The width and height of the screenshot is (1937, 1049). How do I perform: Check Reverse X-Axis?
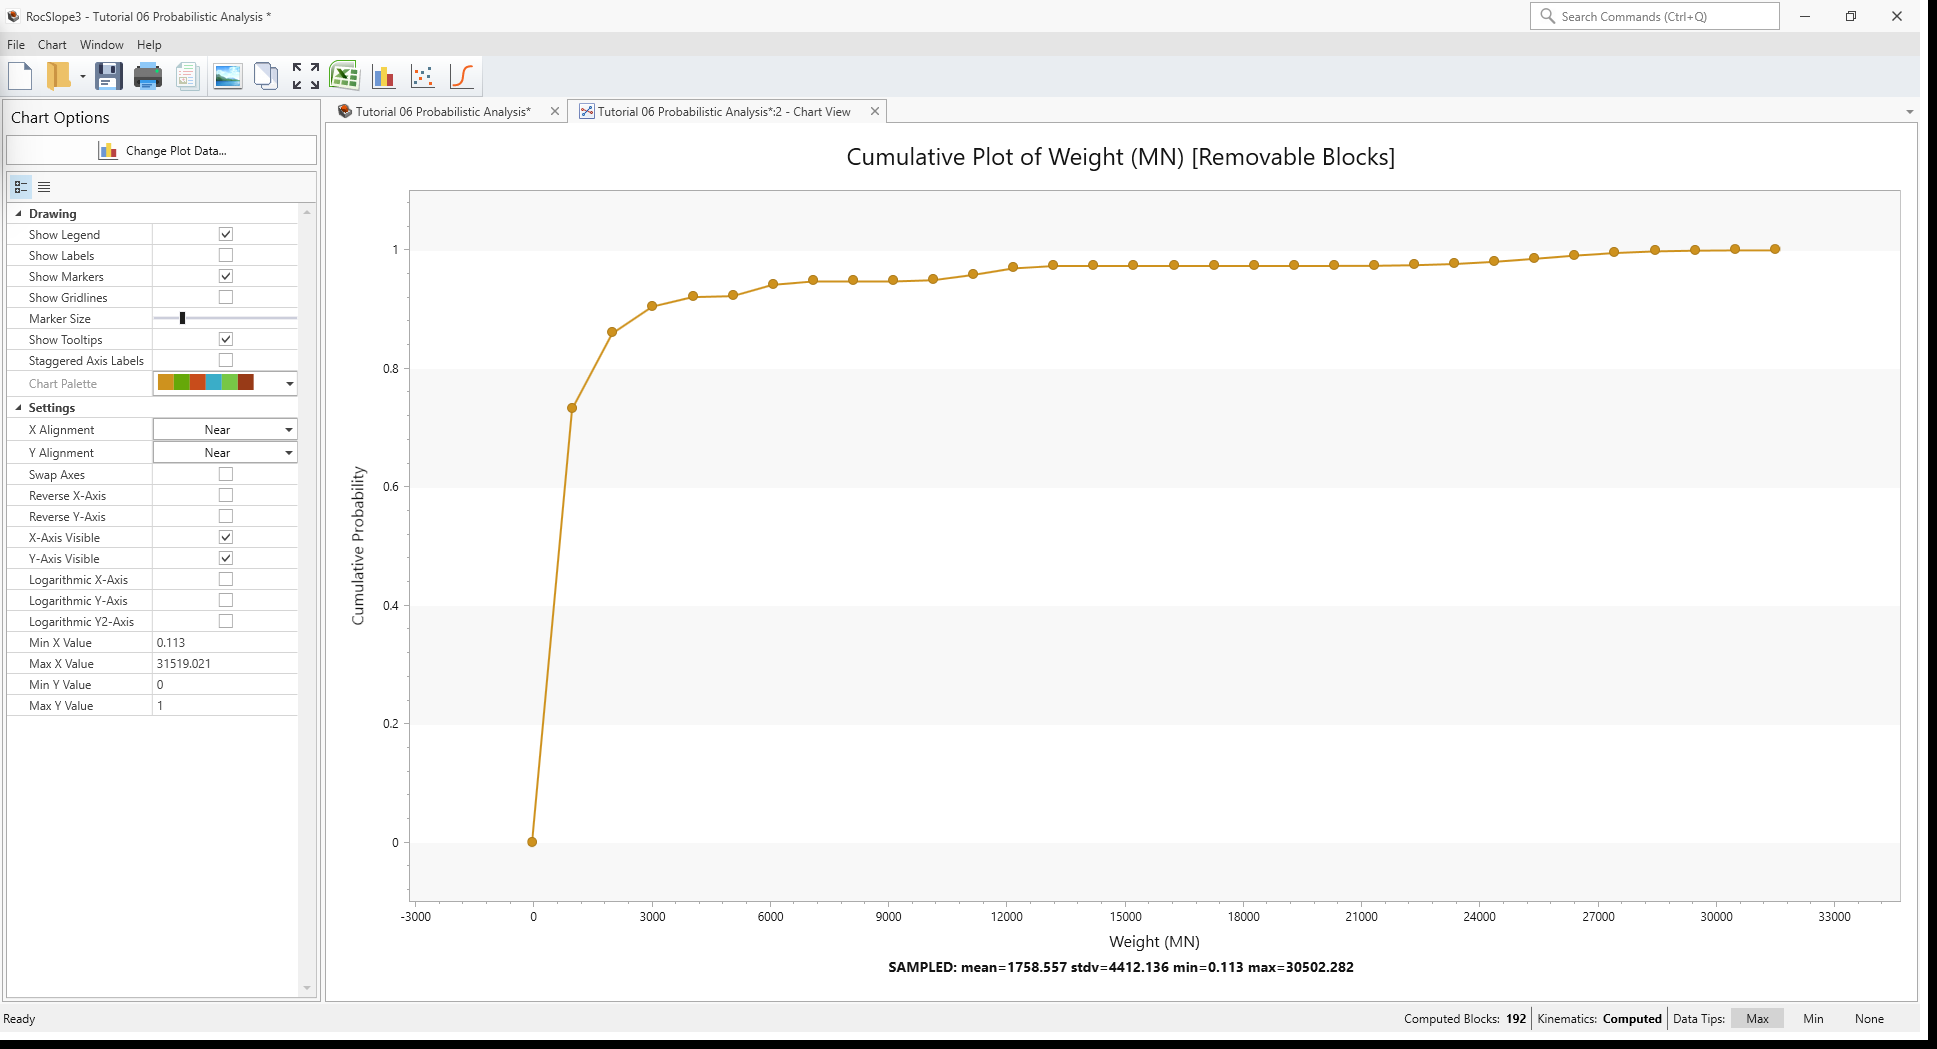[x=226, y=495]
